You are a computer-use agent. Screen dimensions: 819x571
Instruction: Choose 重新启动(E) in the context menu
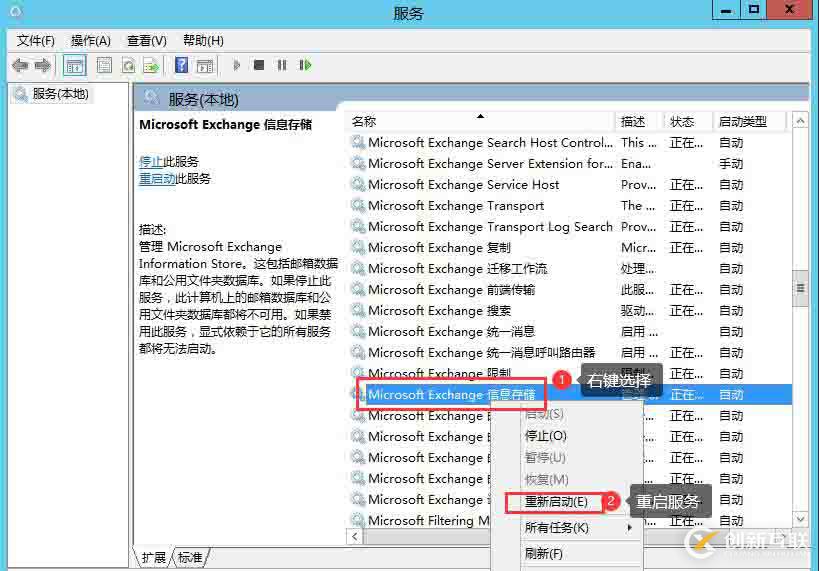click(x=556, y=502)
